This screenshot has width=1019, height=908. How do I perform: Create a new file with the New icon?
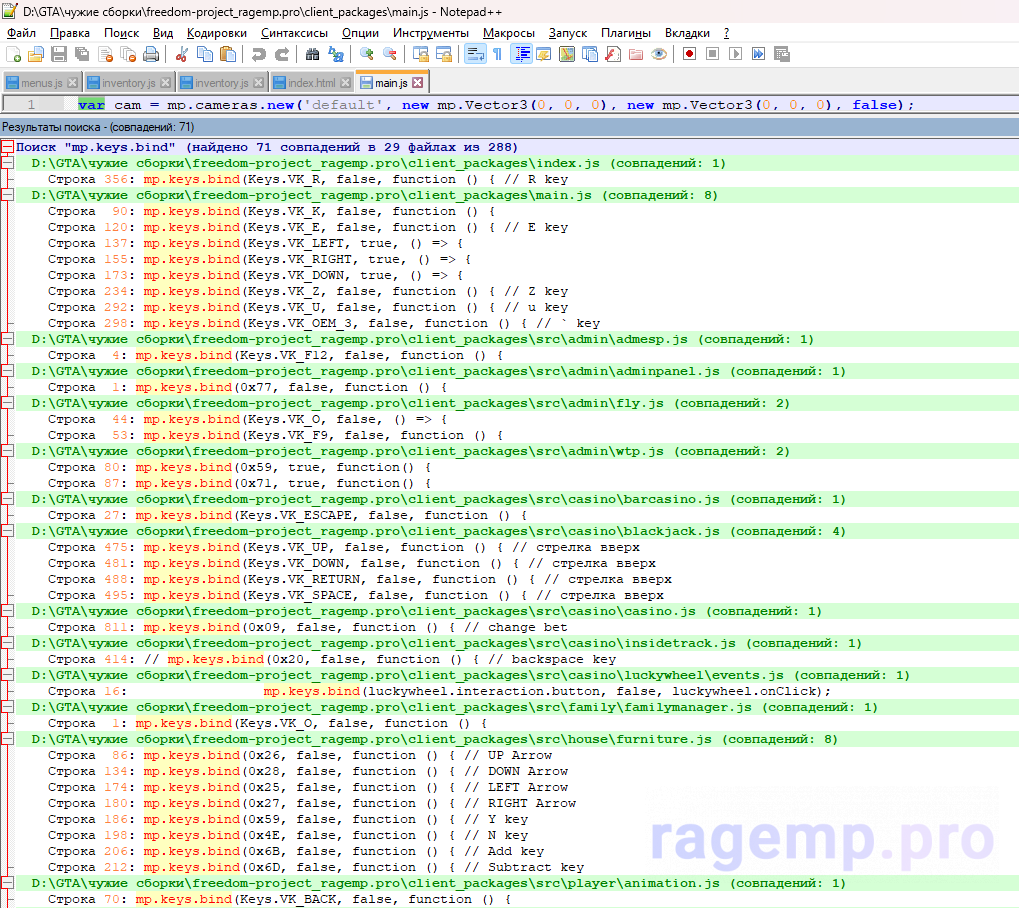13,55
